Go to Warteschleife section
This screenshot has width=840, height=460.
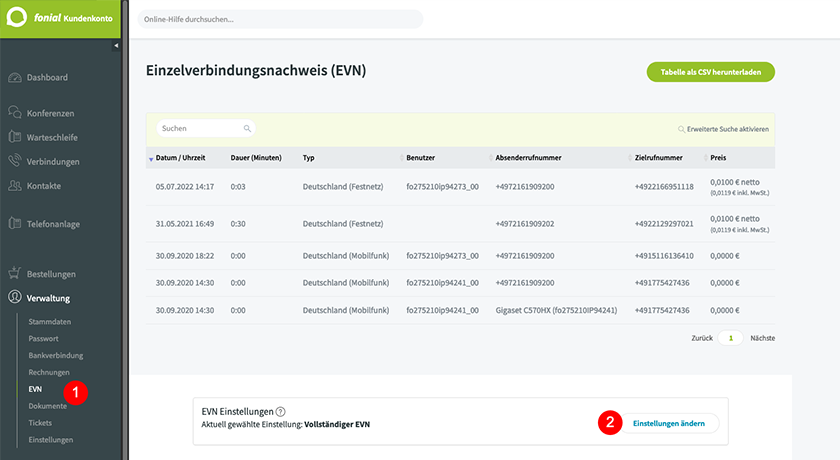(52, 137)
